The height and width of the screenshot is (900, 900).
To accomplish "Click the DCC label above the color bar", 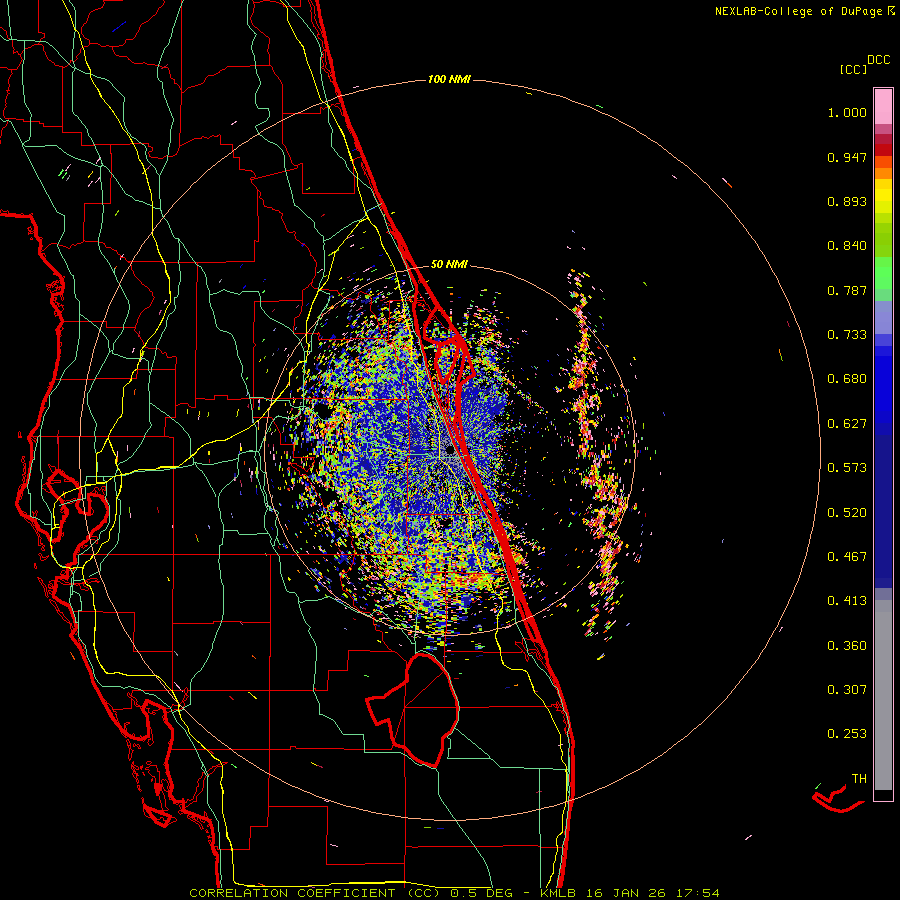I will click(x=879, y=60).
